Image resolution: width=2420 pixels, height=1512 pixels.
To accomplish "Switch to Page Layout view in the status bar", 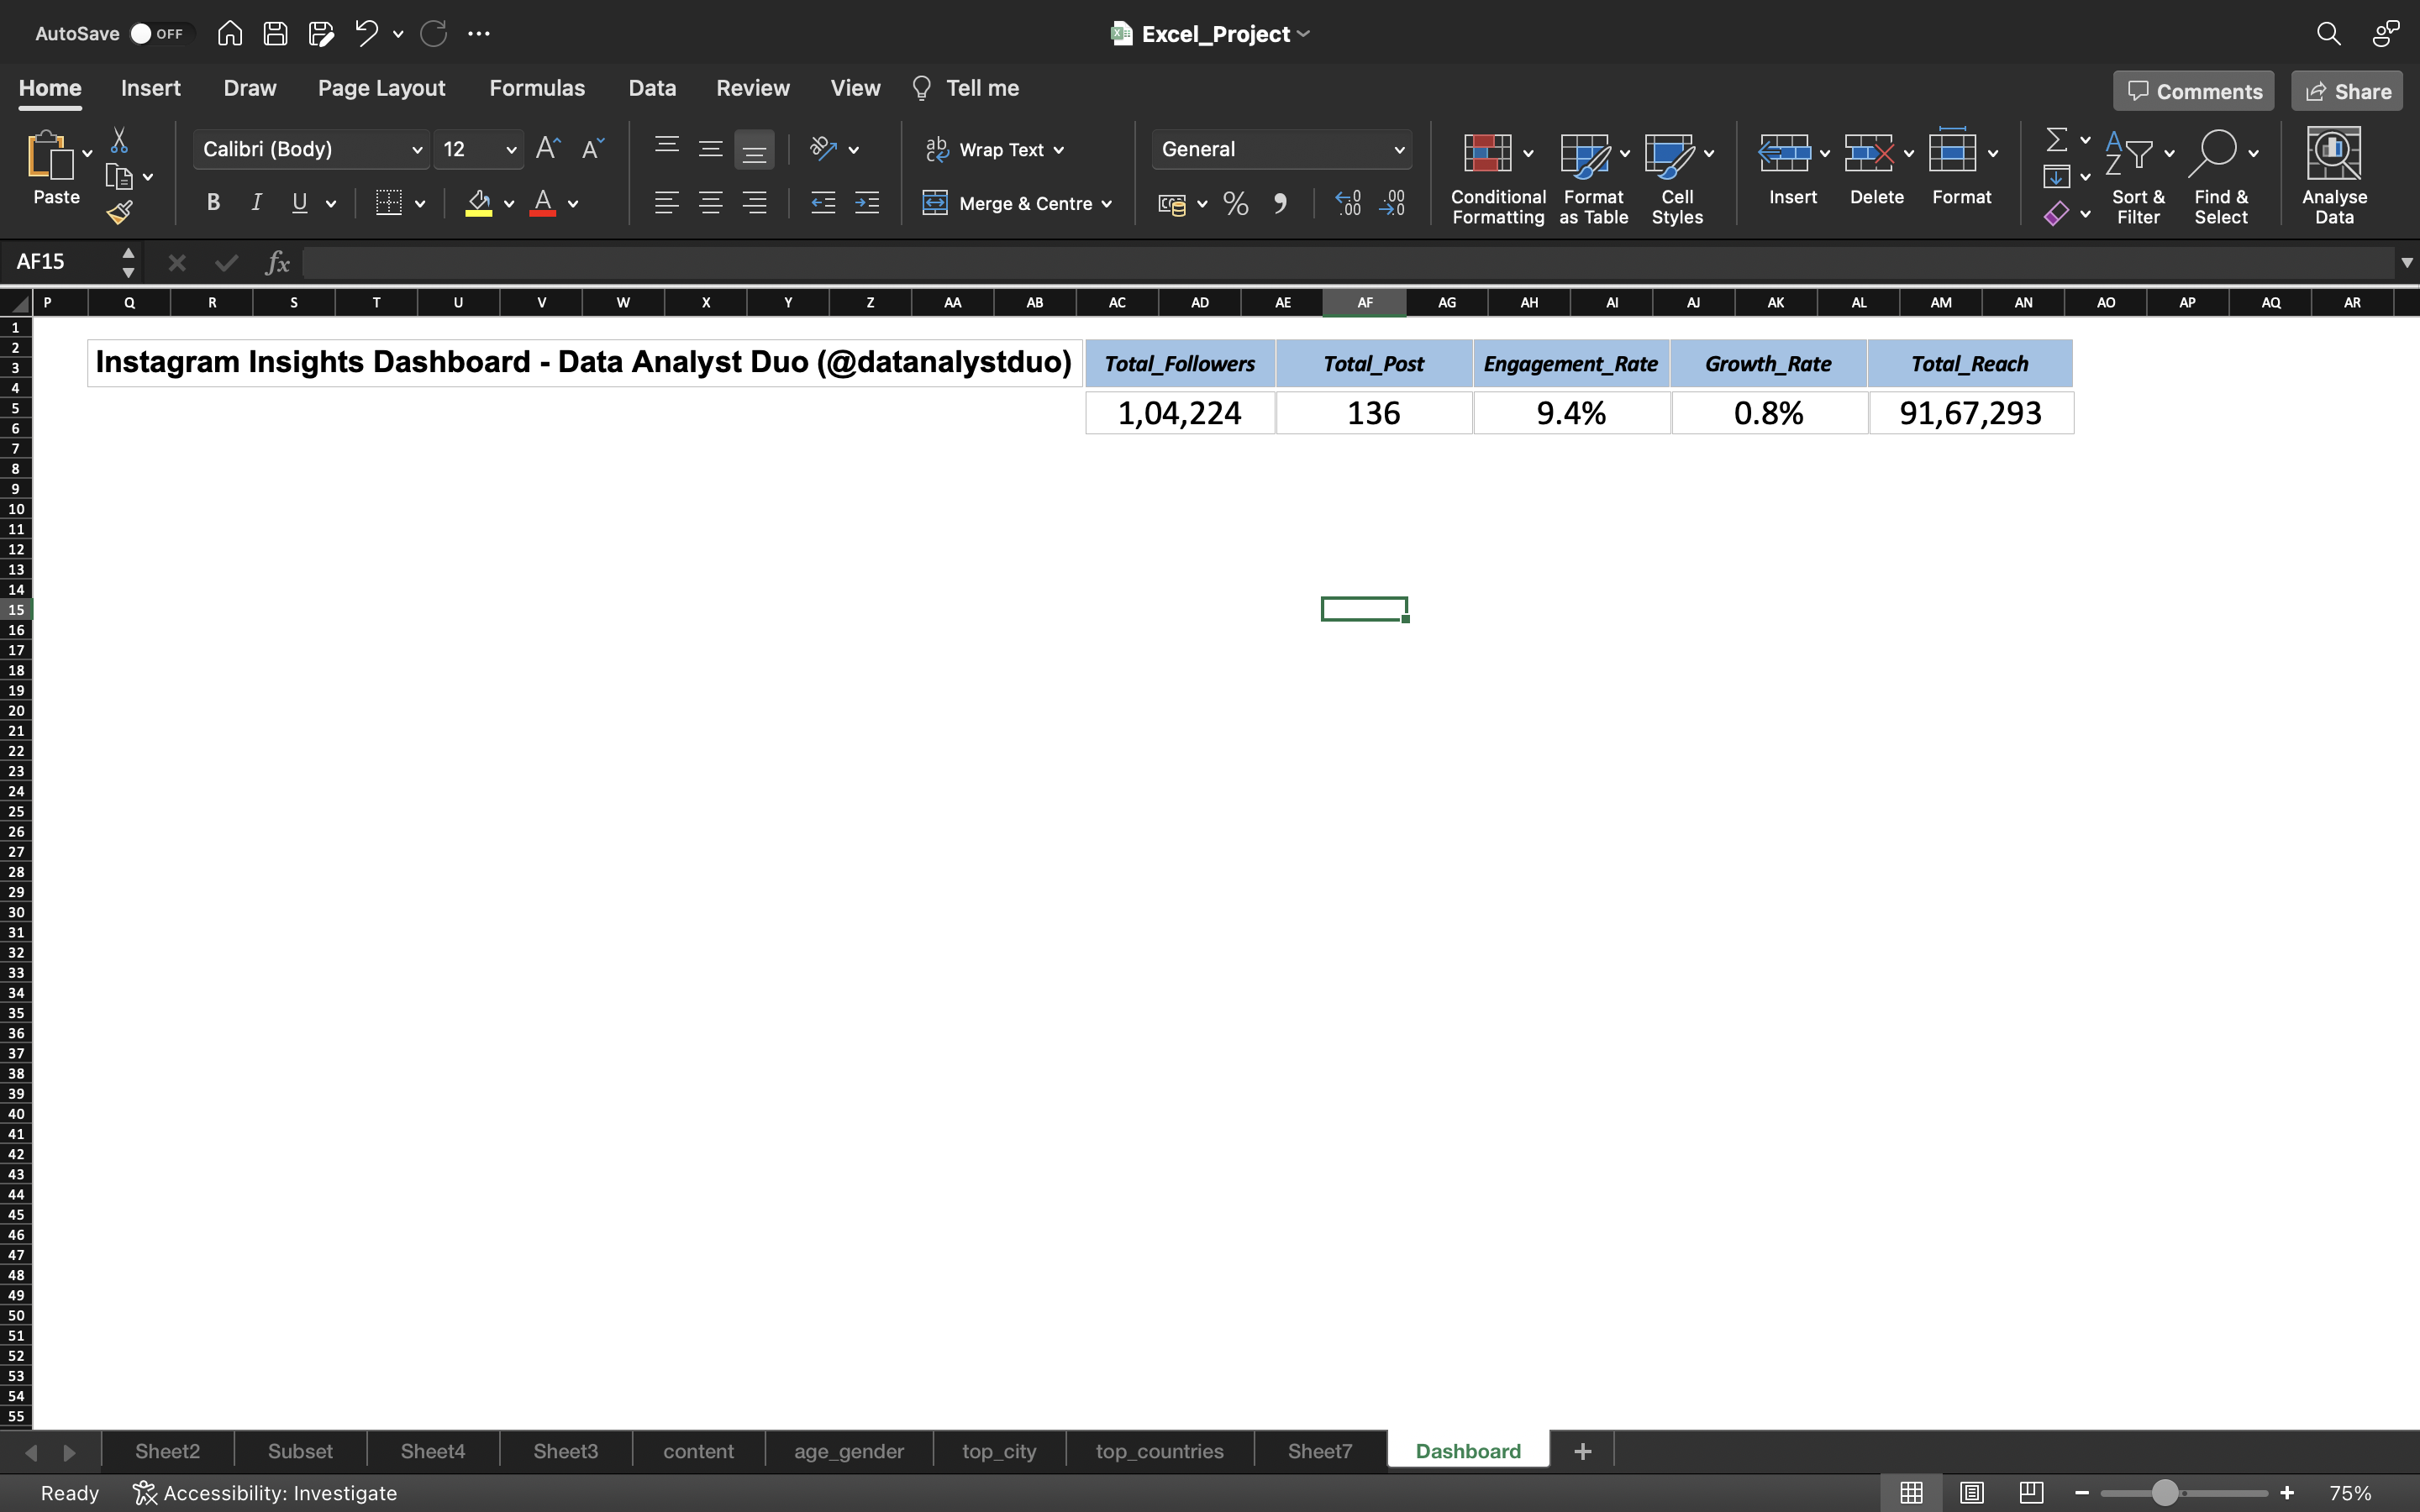I will (1971, 1492).
